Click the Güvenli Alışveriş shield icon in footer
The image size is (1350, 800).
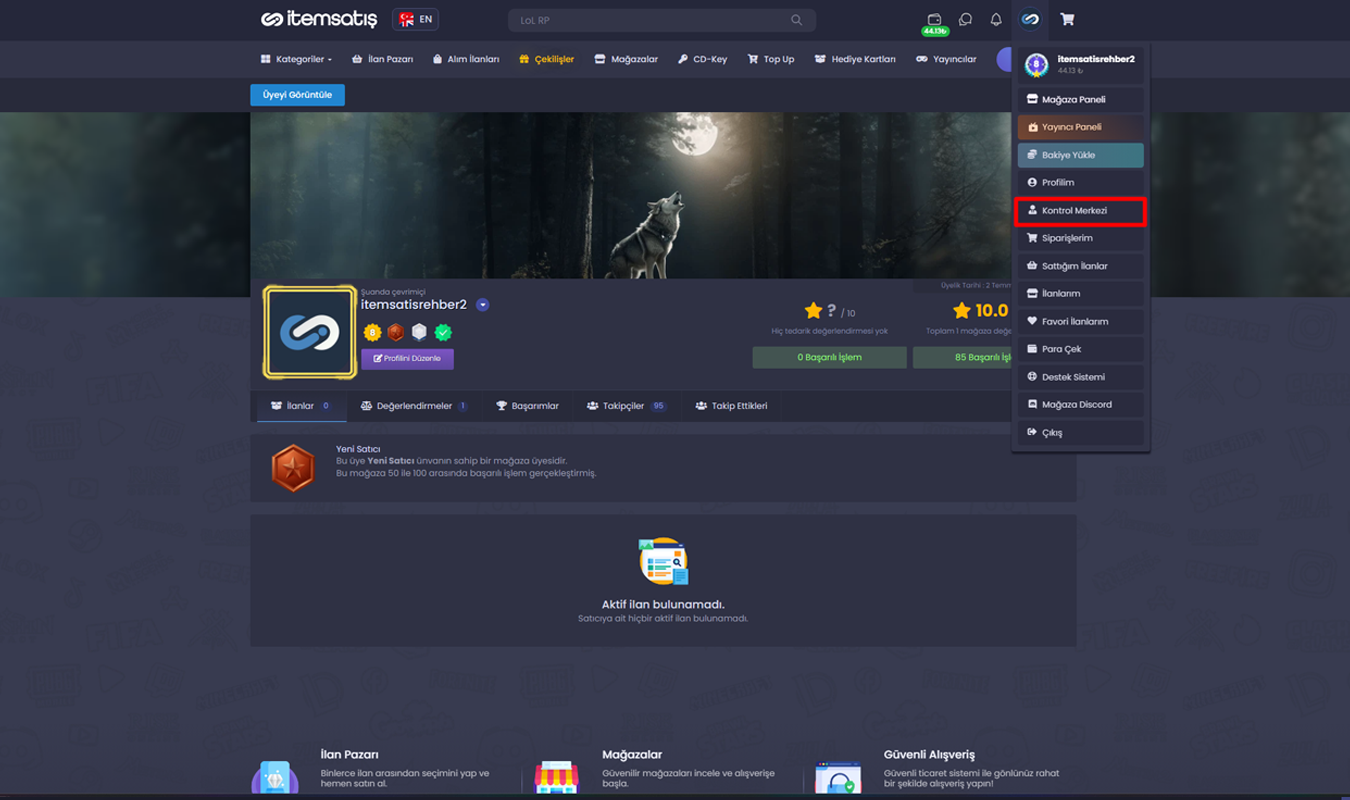click(838, 777)
